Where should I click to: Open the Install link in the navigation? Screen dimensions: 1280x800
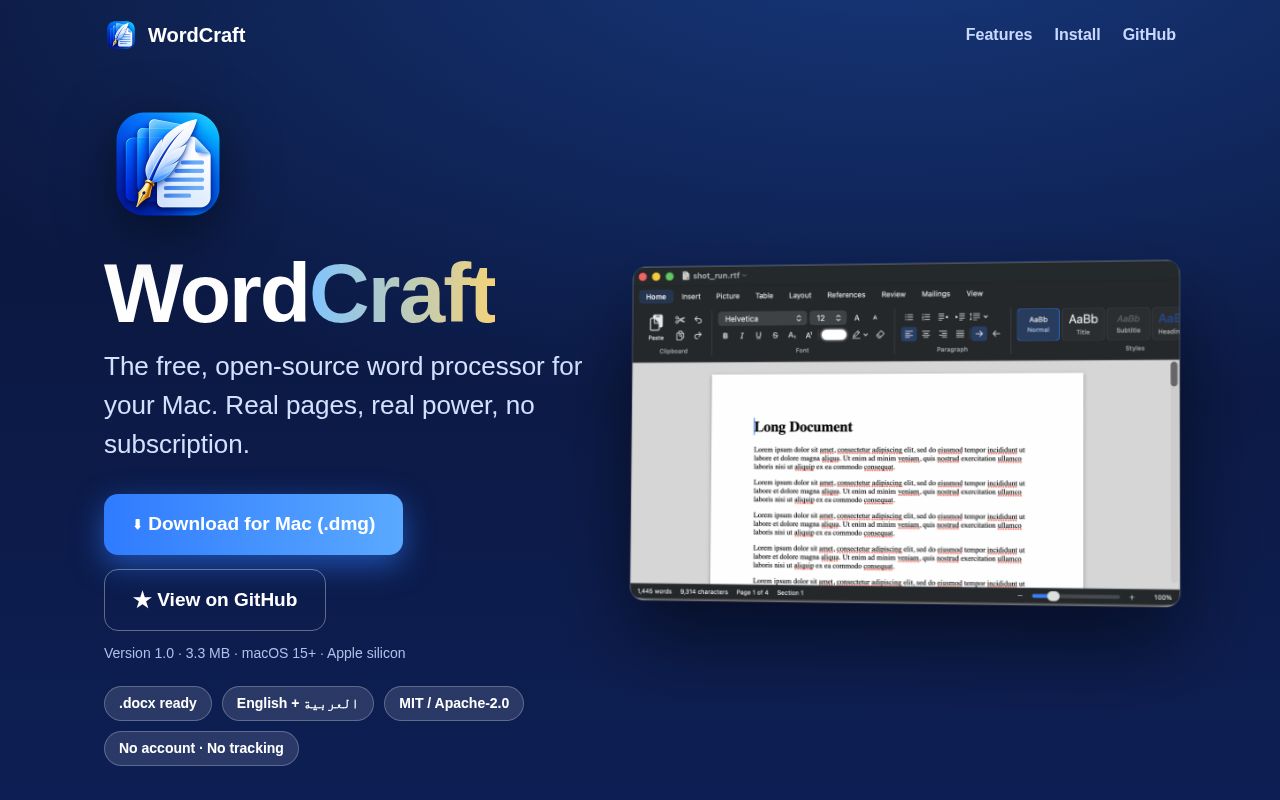(1077, 34)
